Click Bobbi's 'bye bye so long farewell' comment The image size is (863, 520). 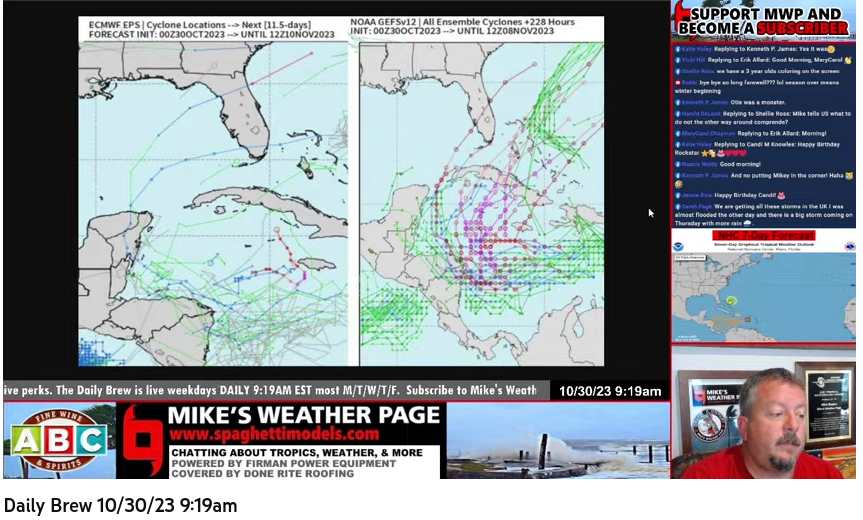757,86
